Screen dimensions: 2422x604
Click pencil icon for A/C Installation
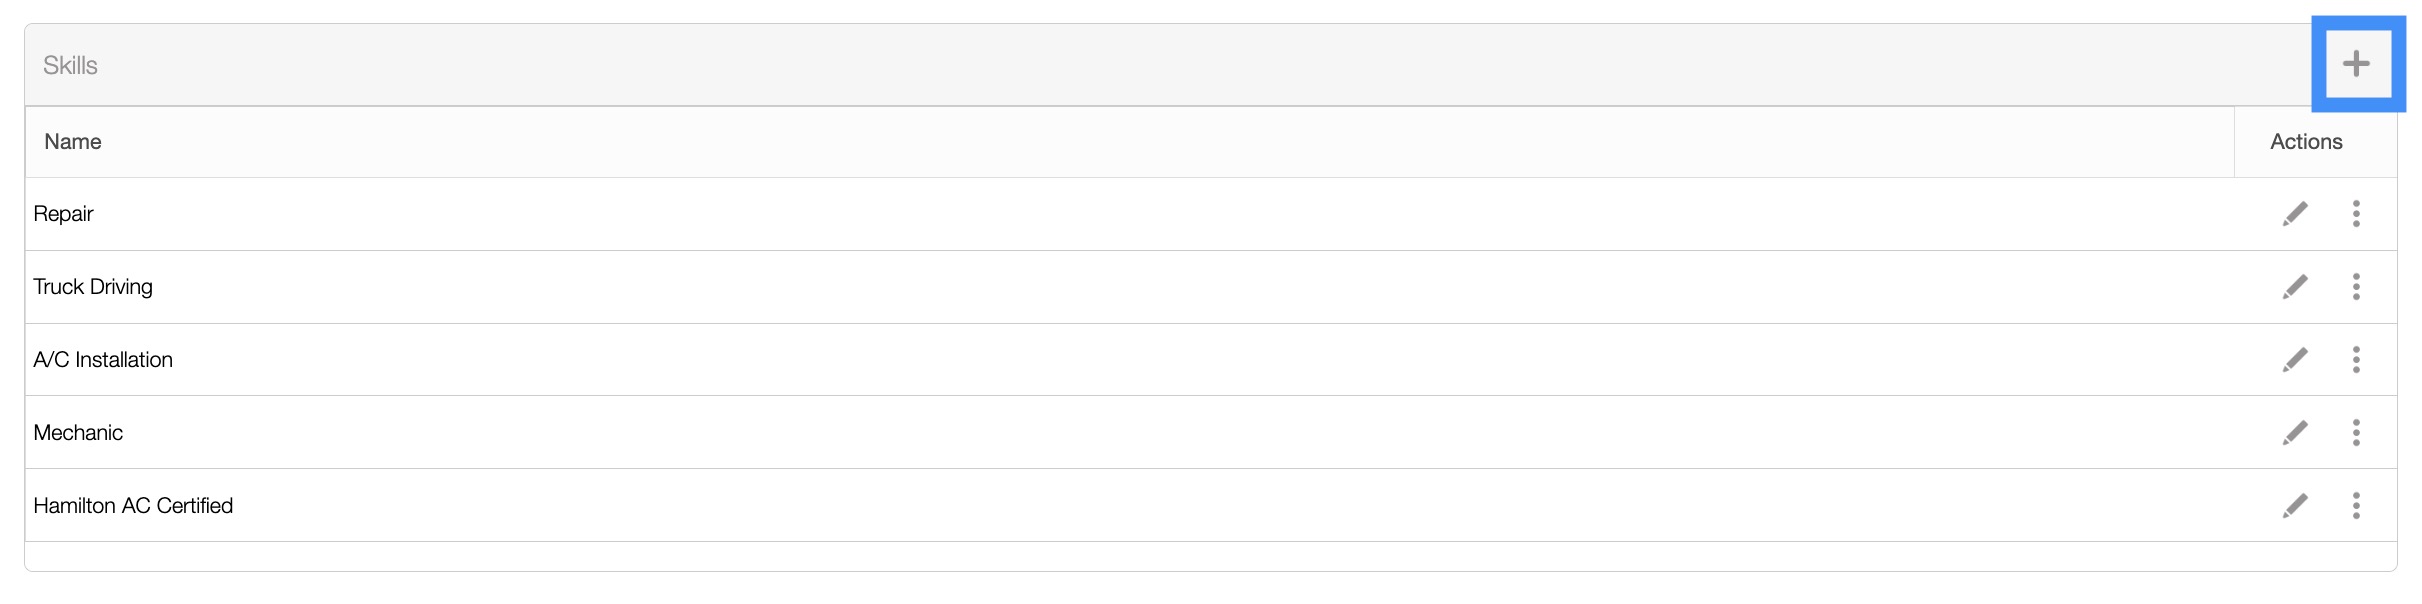[2295, 360]
